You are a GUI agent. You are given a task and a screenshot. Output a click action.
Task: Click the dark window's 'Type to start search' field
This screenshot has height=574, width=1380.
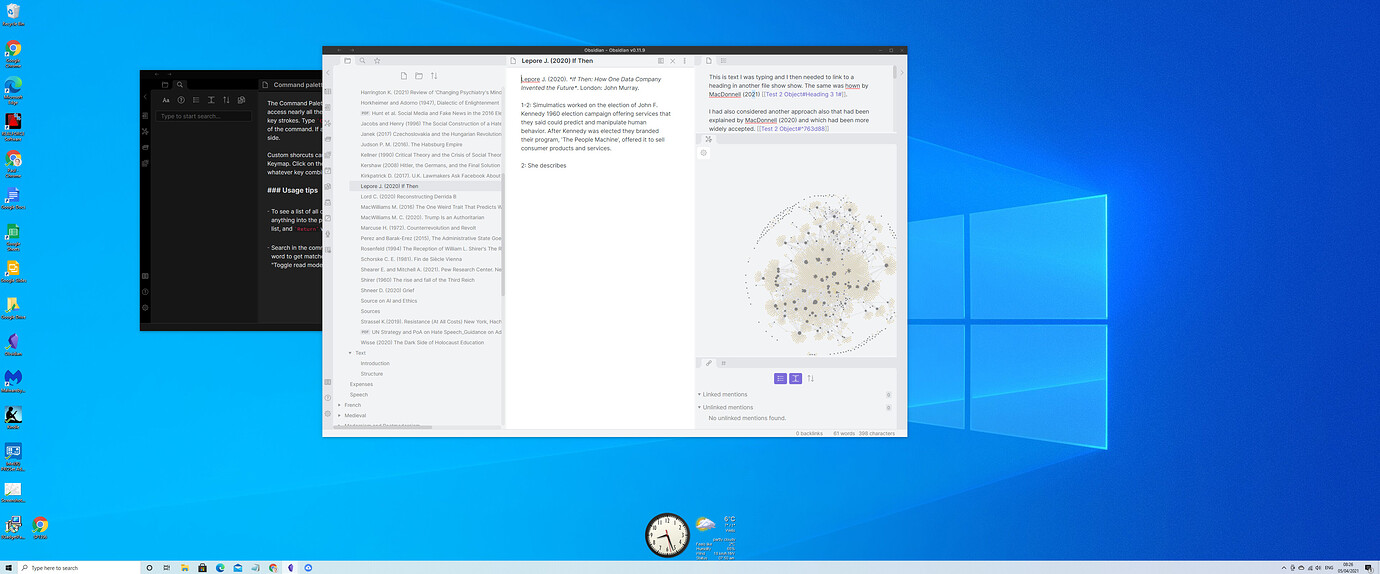coord(204,116)
